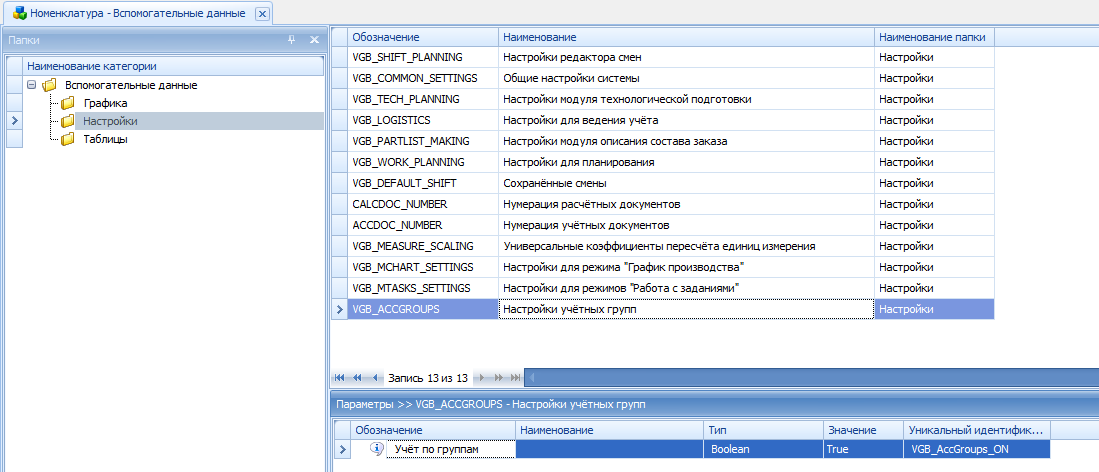Go to first record in navigator

tap(339, 378)
